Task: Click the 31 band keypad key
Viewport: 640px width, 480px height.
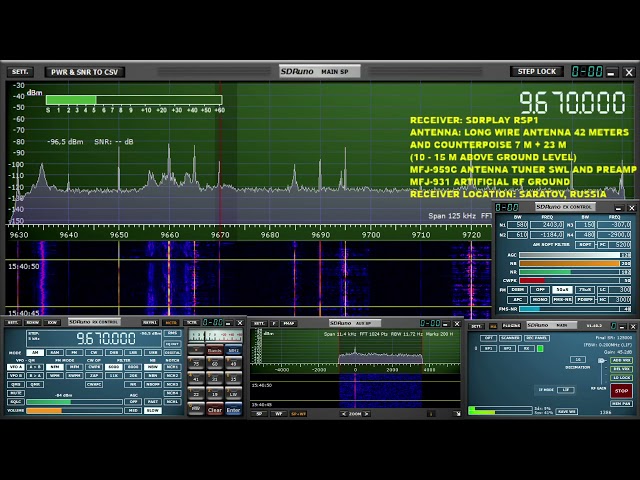Action: click(215, 379)
